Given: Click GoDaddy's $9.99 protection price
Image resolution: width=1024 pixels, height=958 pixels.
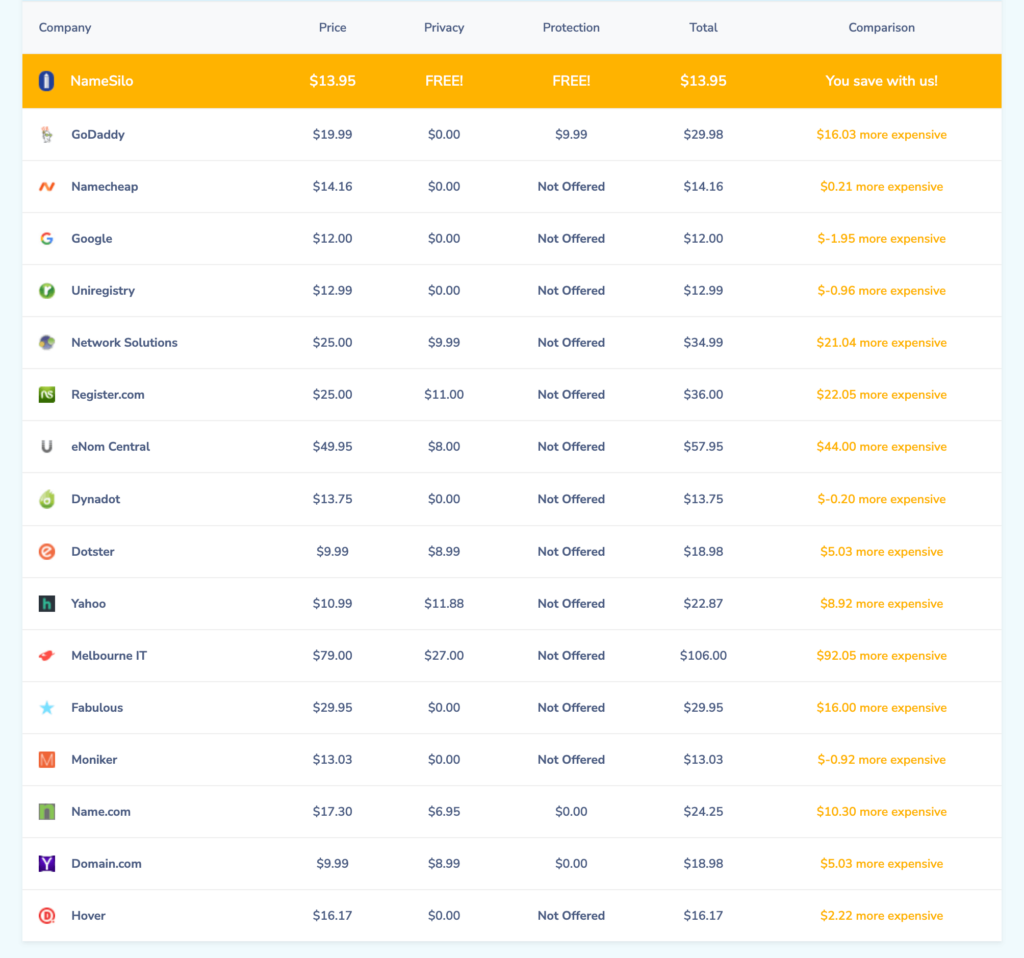Looking at the screenshot, I should click(x=571, y=135).
